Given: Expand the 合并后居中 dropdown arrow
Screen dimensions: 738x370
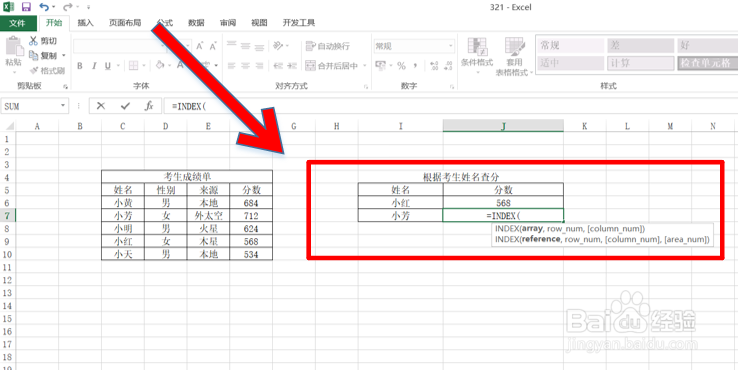Looking at the screenshot, I should click(x=364, y=66).
